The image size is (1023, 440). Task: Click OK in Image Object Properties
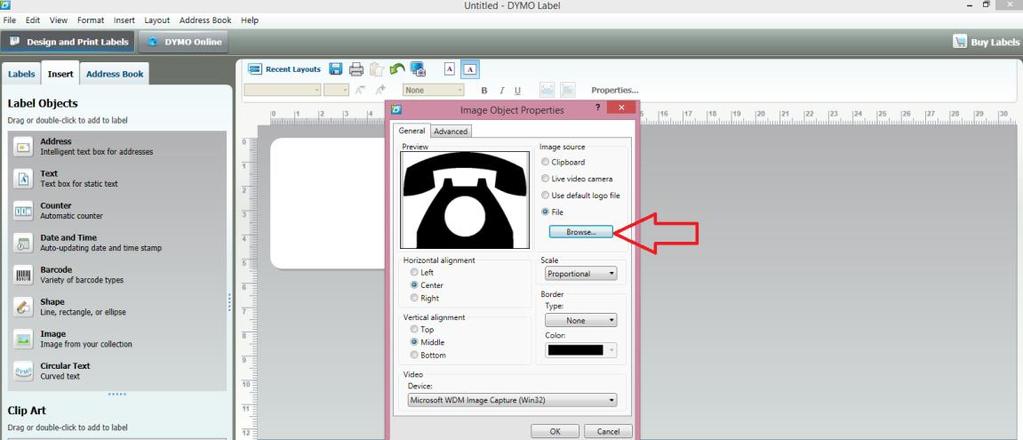pos(555,432)
